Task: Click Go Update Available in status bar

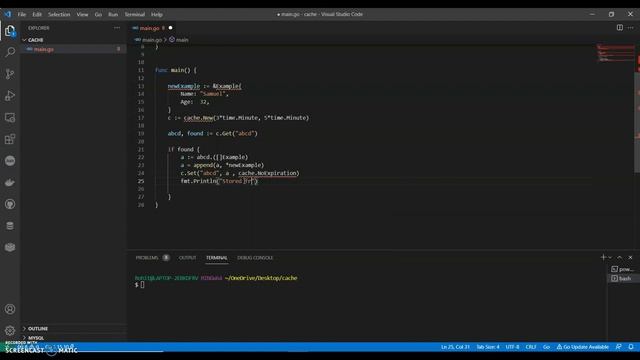Action: coord(582,347)
